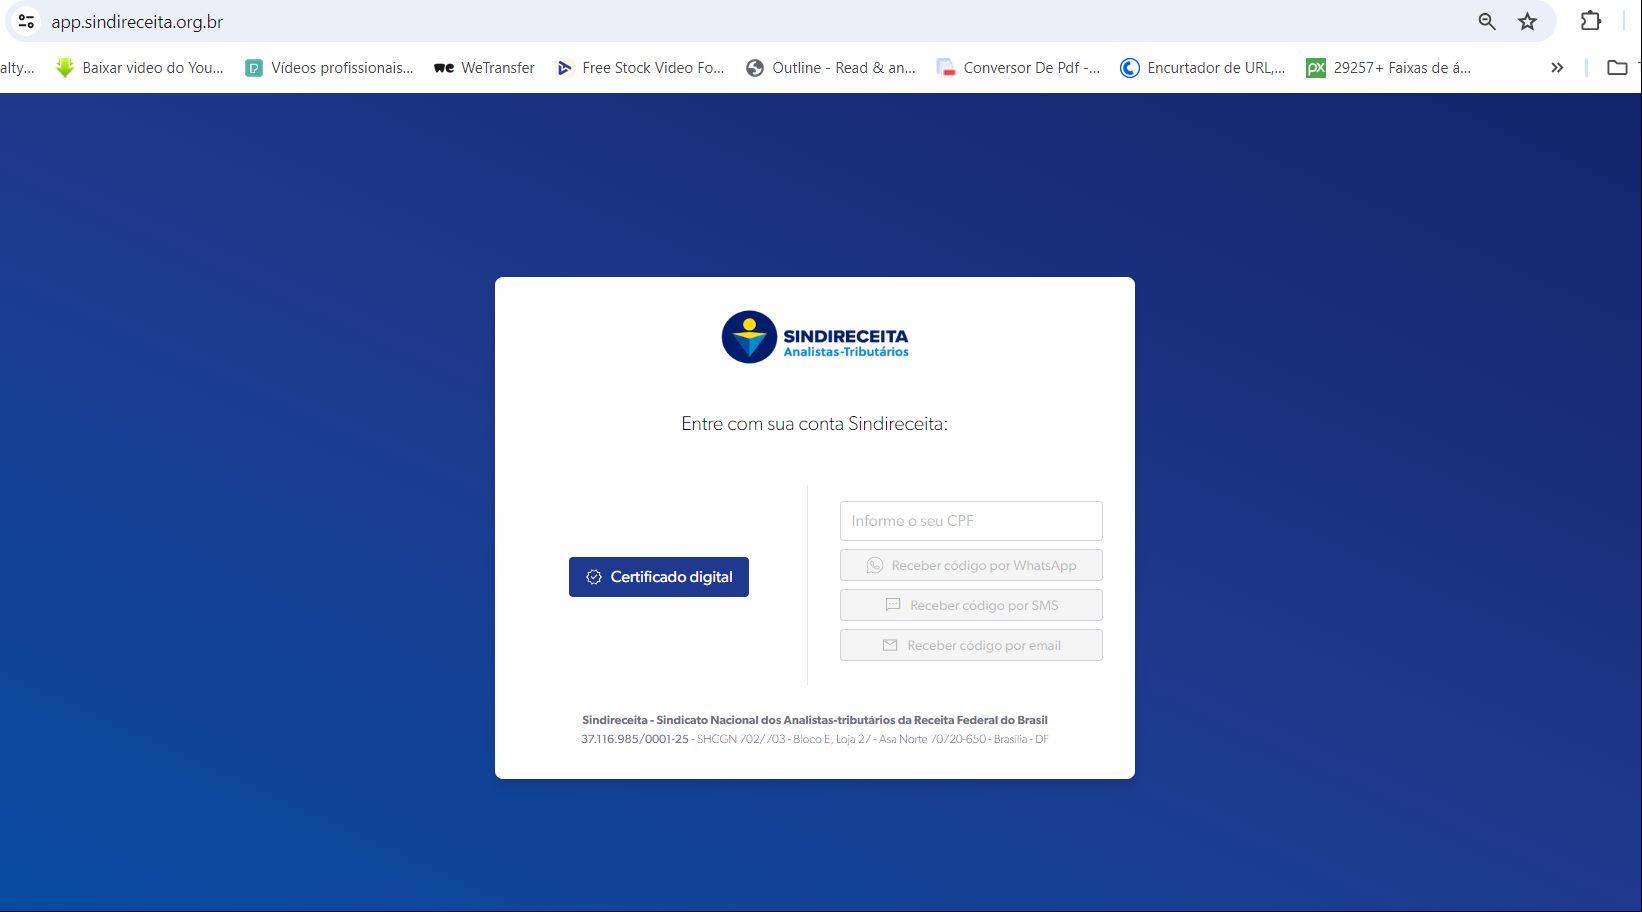
Task: Click the Entre com sua conta Sindireceita text
Action: [815, 424]
